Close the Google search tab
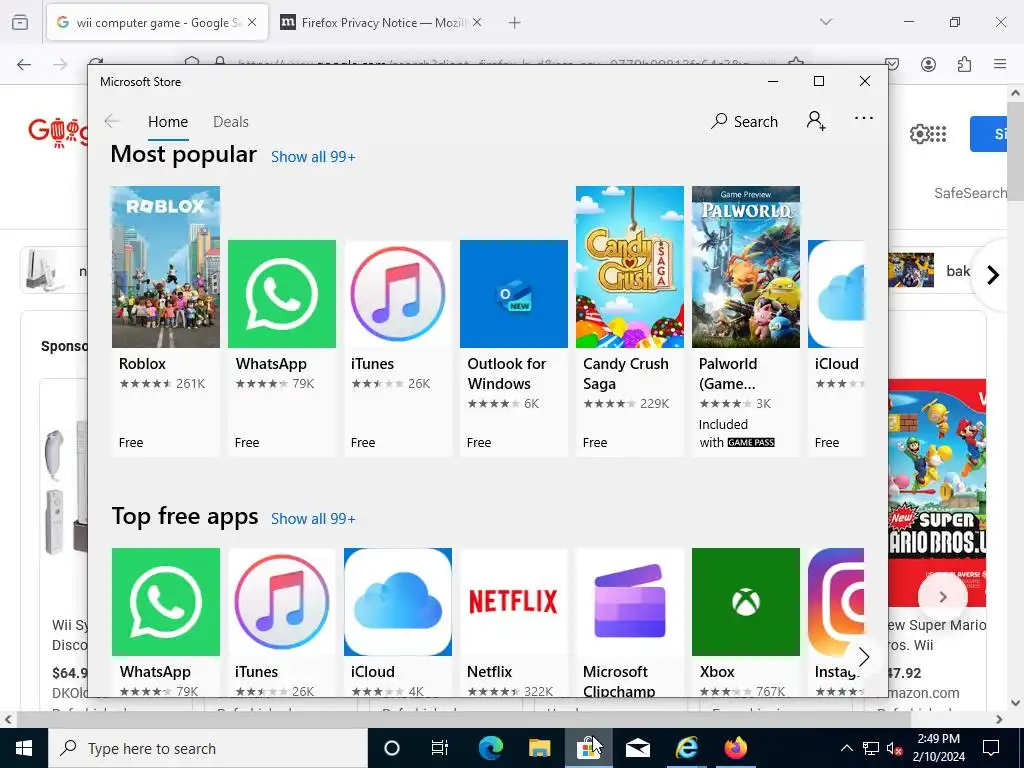Image resolution: width=1024 pixels, height=768 pixels. pos(252,23)
